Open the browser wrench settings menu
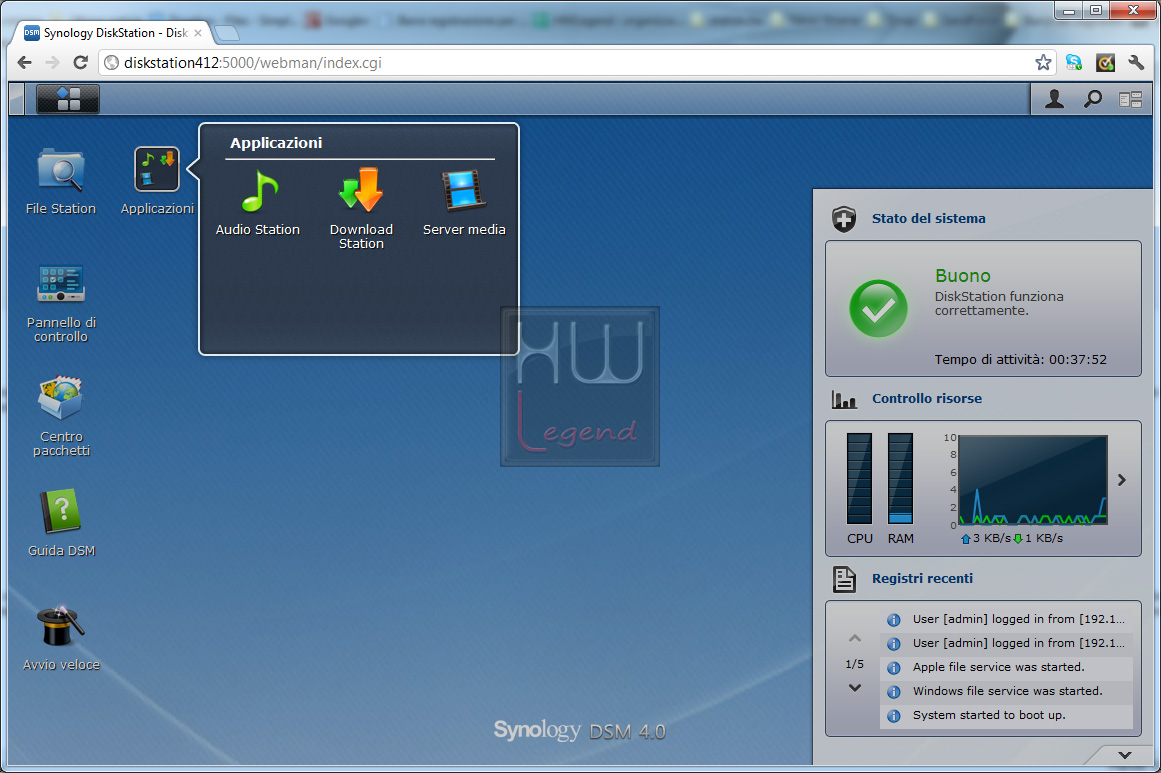This screenshot has width=1161, height=773. [x=1136, y=63]
